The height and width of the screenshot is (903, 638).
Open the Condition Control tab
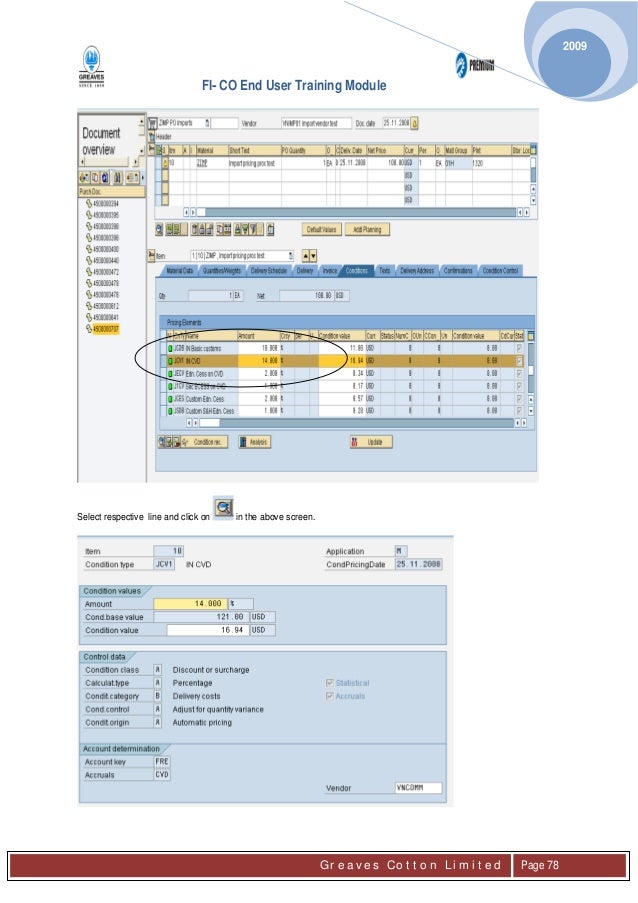[x=500, y=271]
